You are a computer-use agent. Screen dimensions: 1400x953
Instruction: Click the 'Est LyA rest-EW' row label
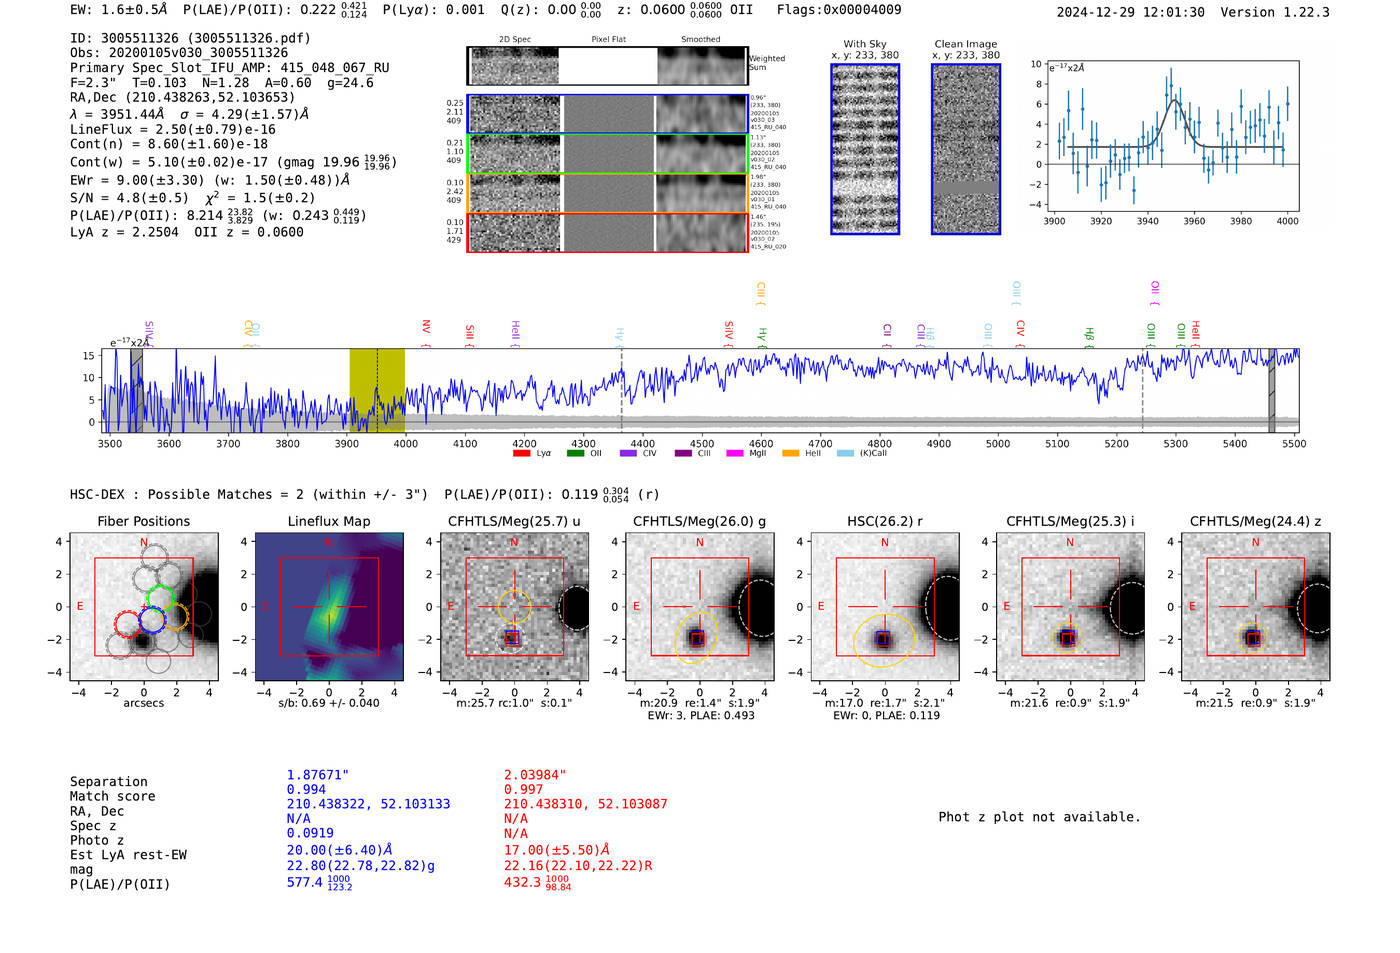pyautogui.click(x=128, y=855)
